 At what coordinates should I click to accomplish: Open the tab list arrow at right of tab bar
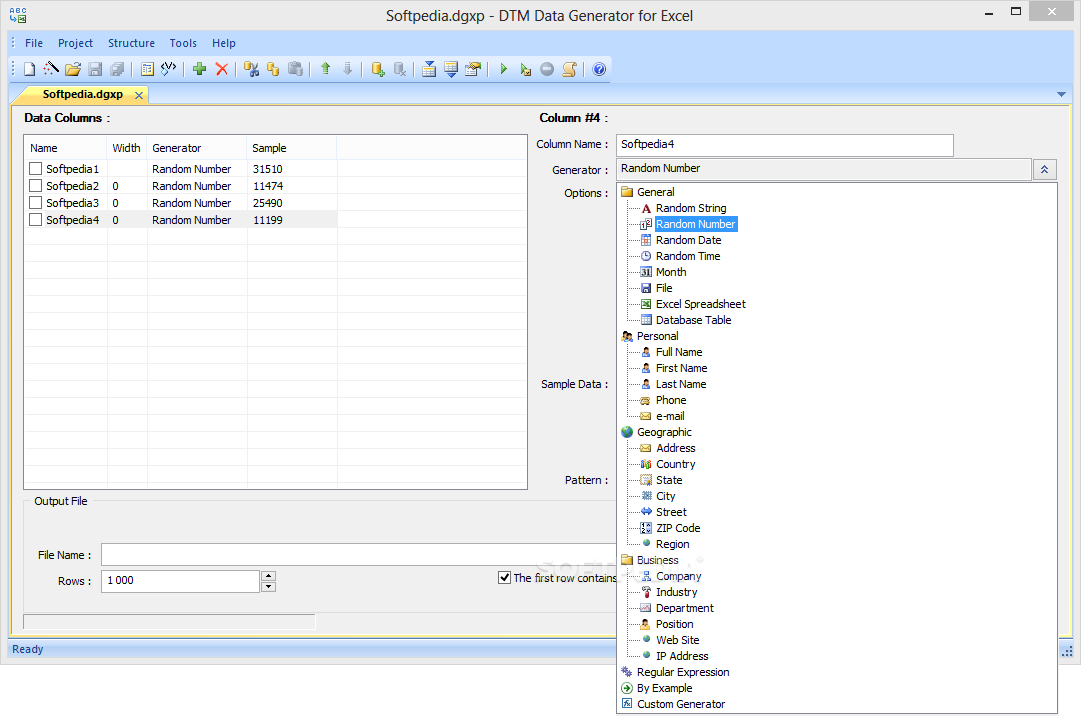(x=1061, y=94)
